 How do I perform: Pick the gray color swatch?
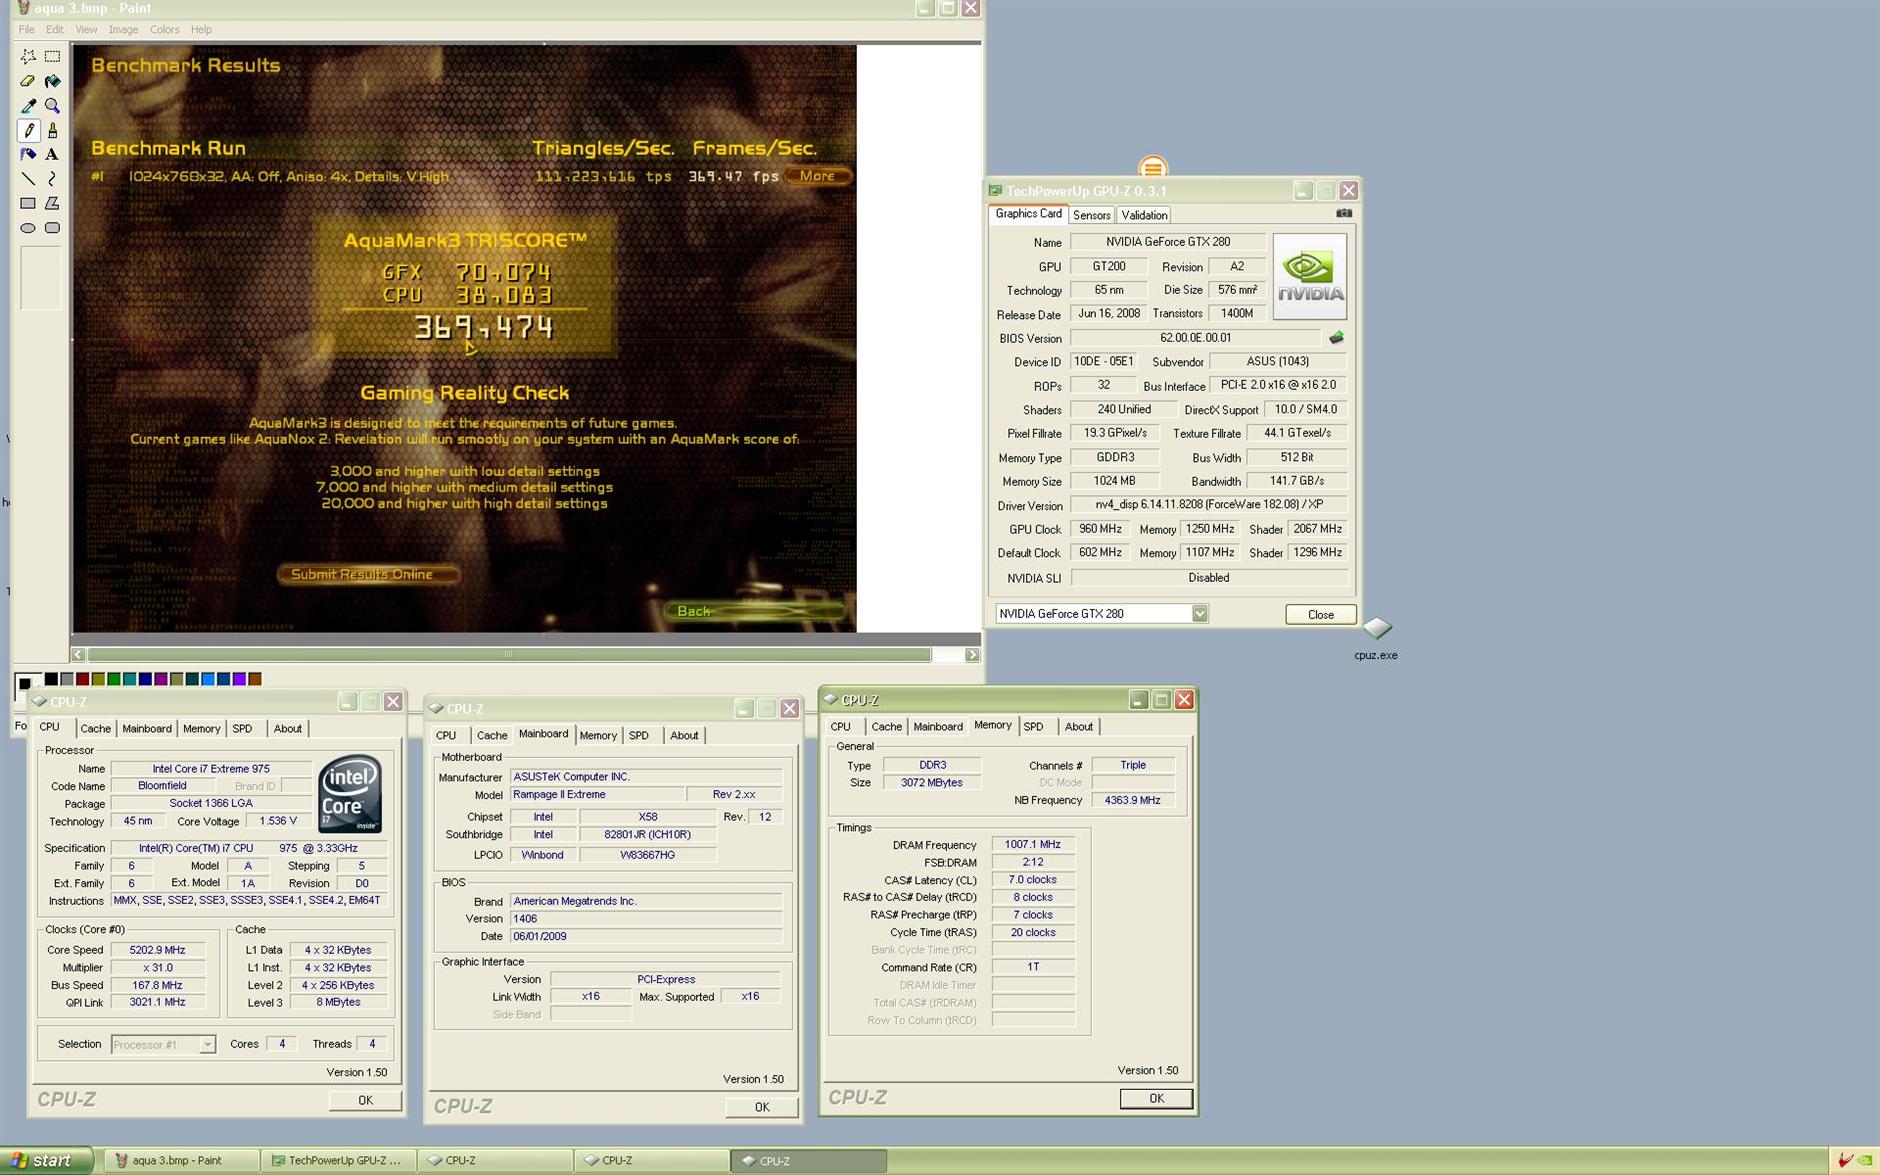(x=67, y=679)
